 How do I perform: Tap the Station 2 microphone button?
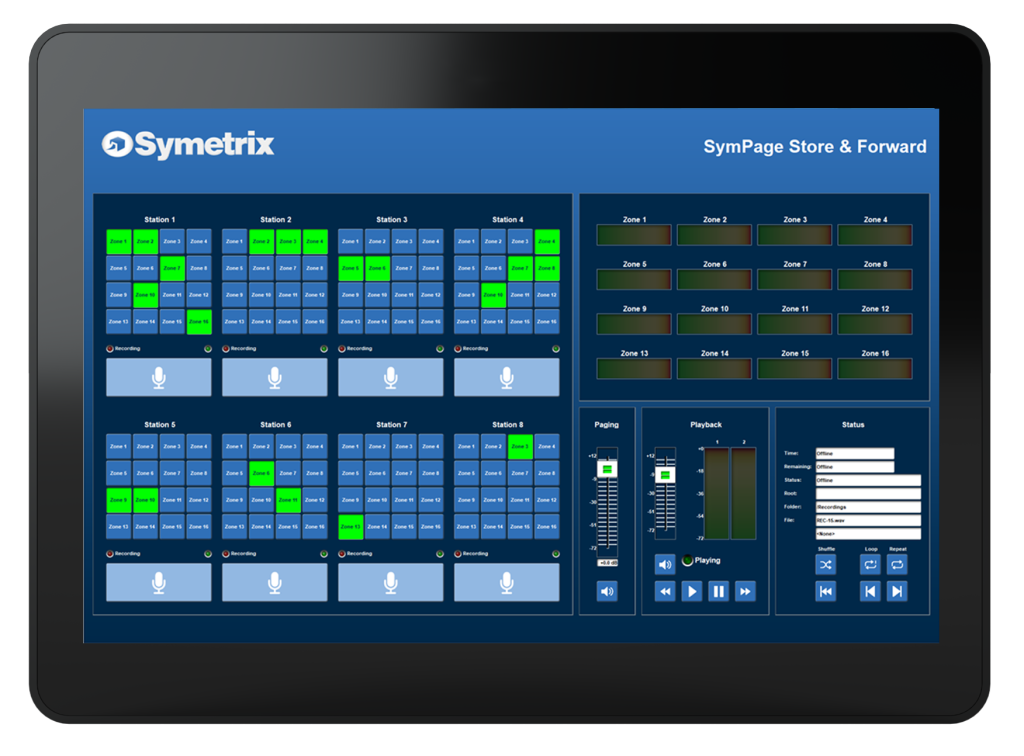point(275,377)
